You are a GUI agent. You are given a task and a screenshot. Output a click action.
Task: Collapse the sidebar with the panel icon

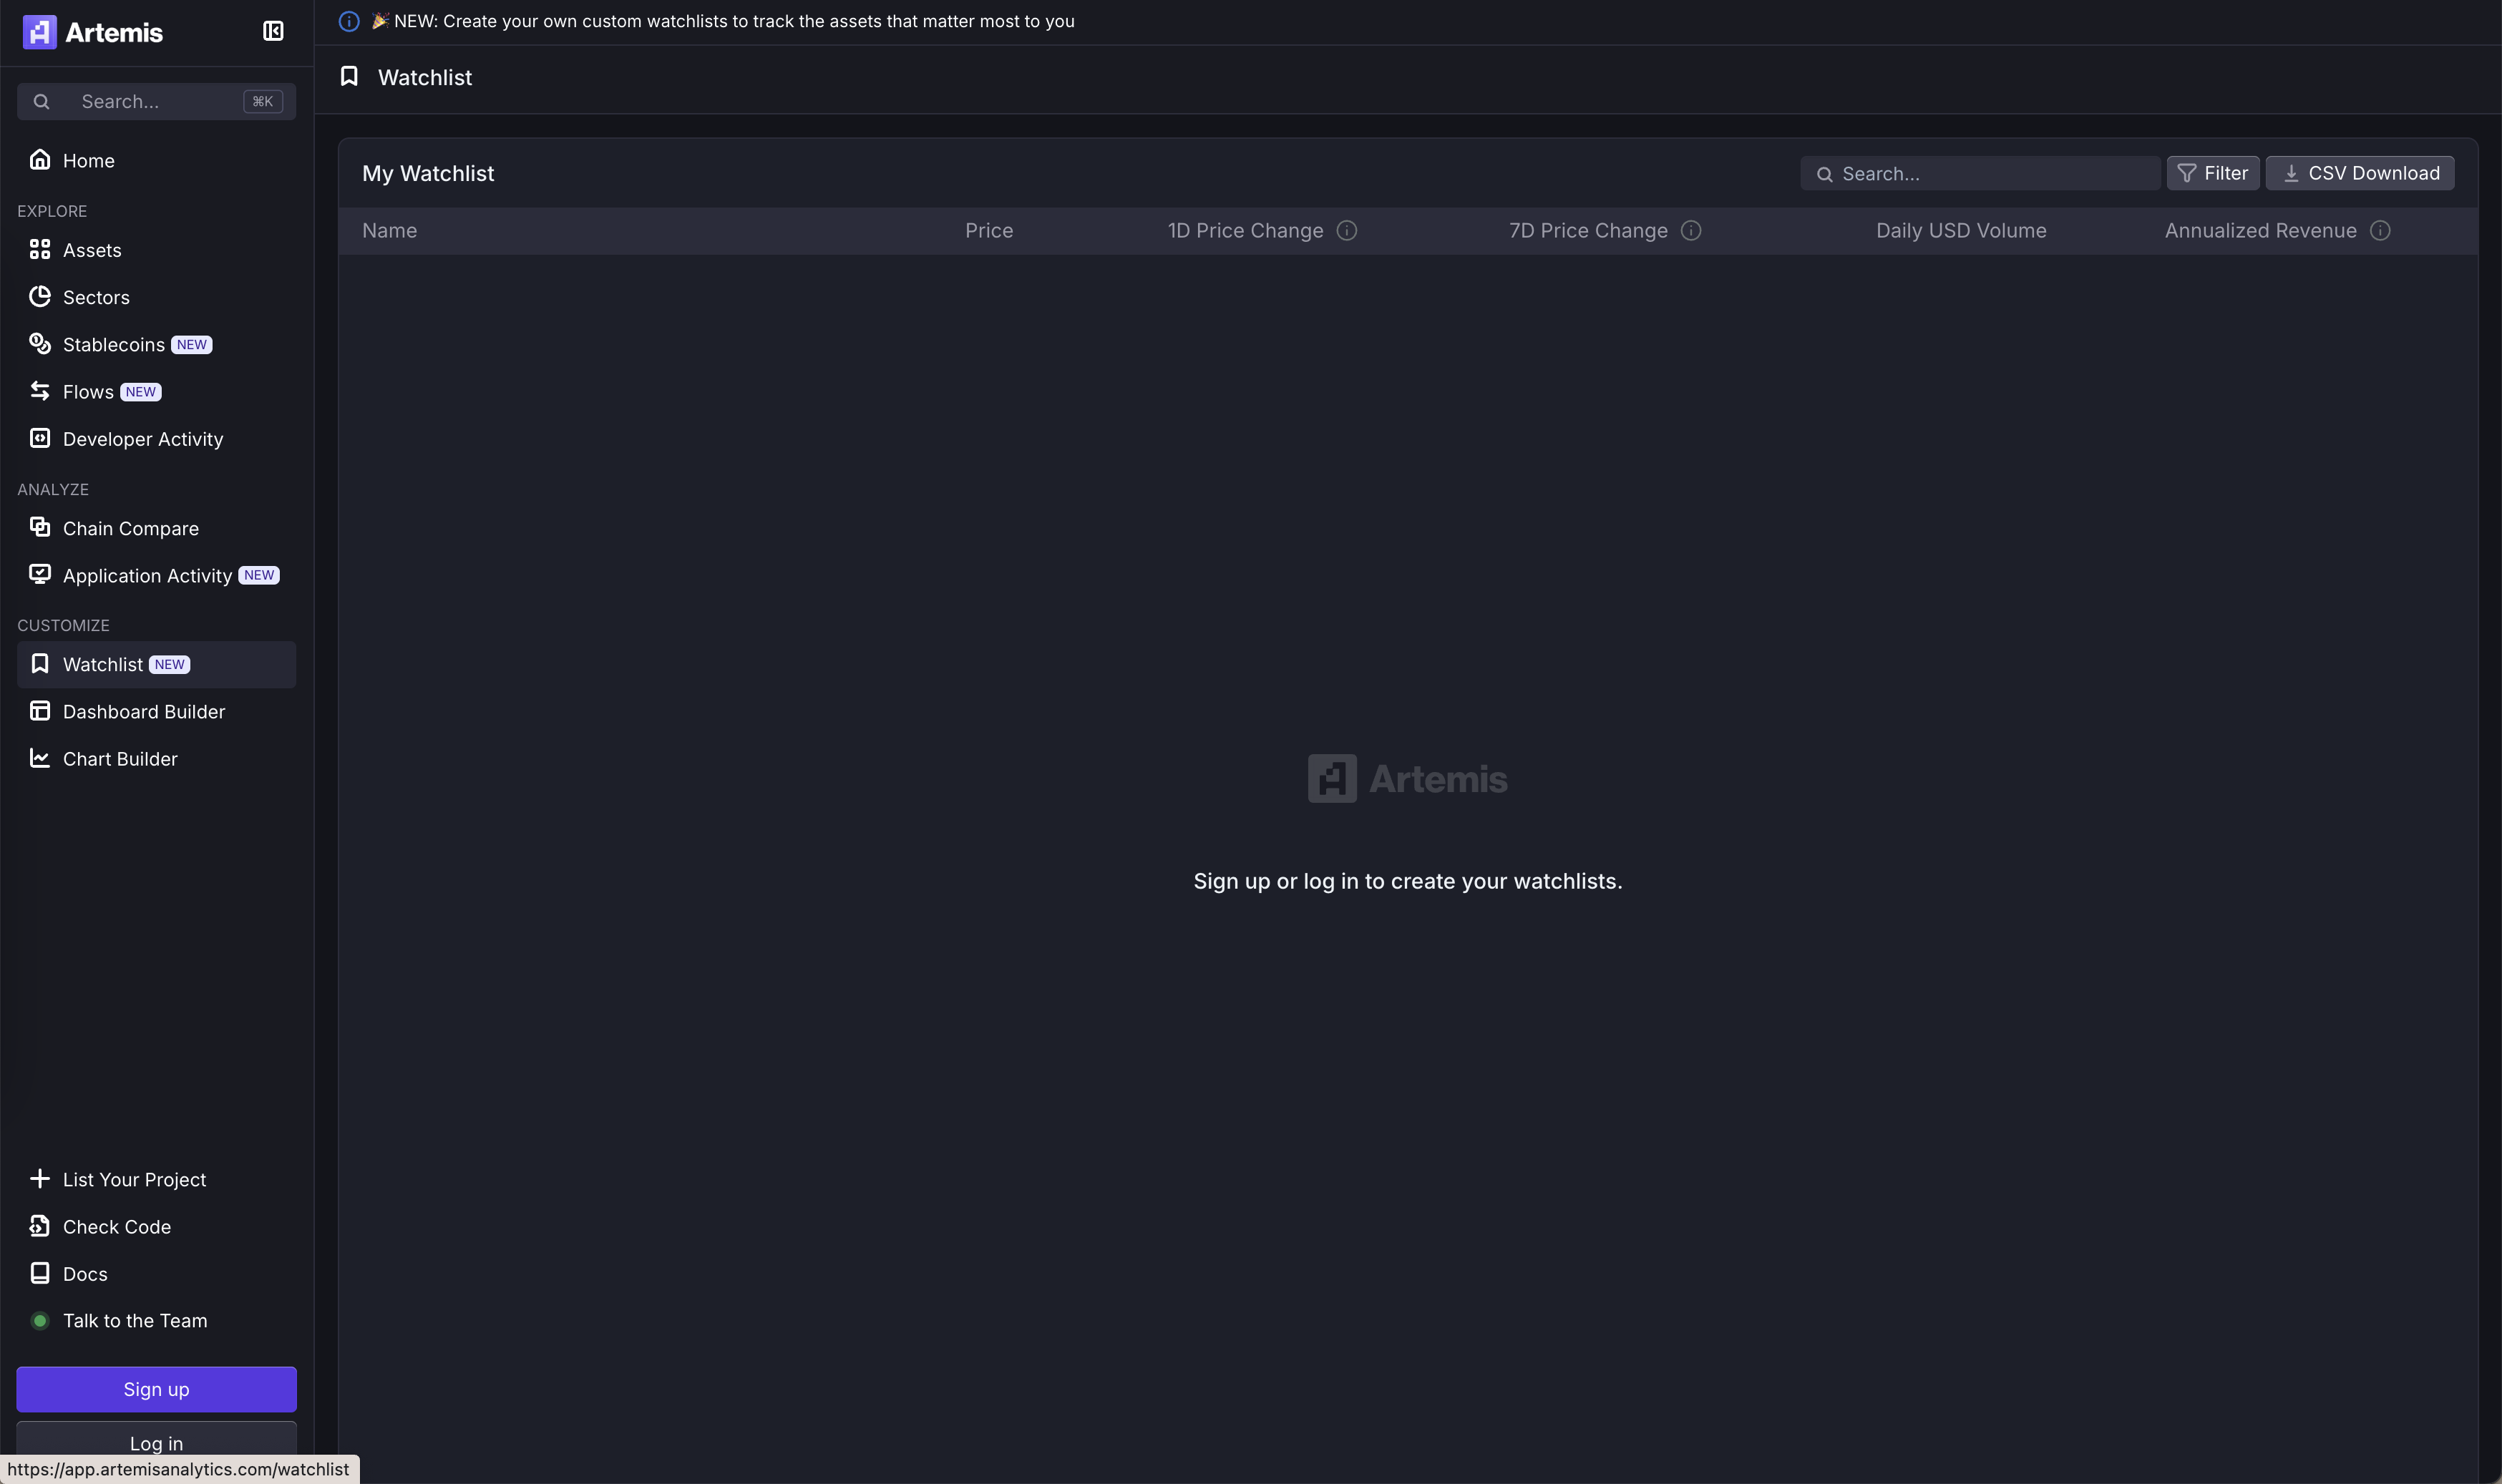click(x=273, y=31)
